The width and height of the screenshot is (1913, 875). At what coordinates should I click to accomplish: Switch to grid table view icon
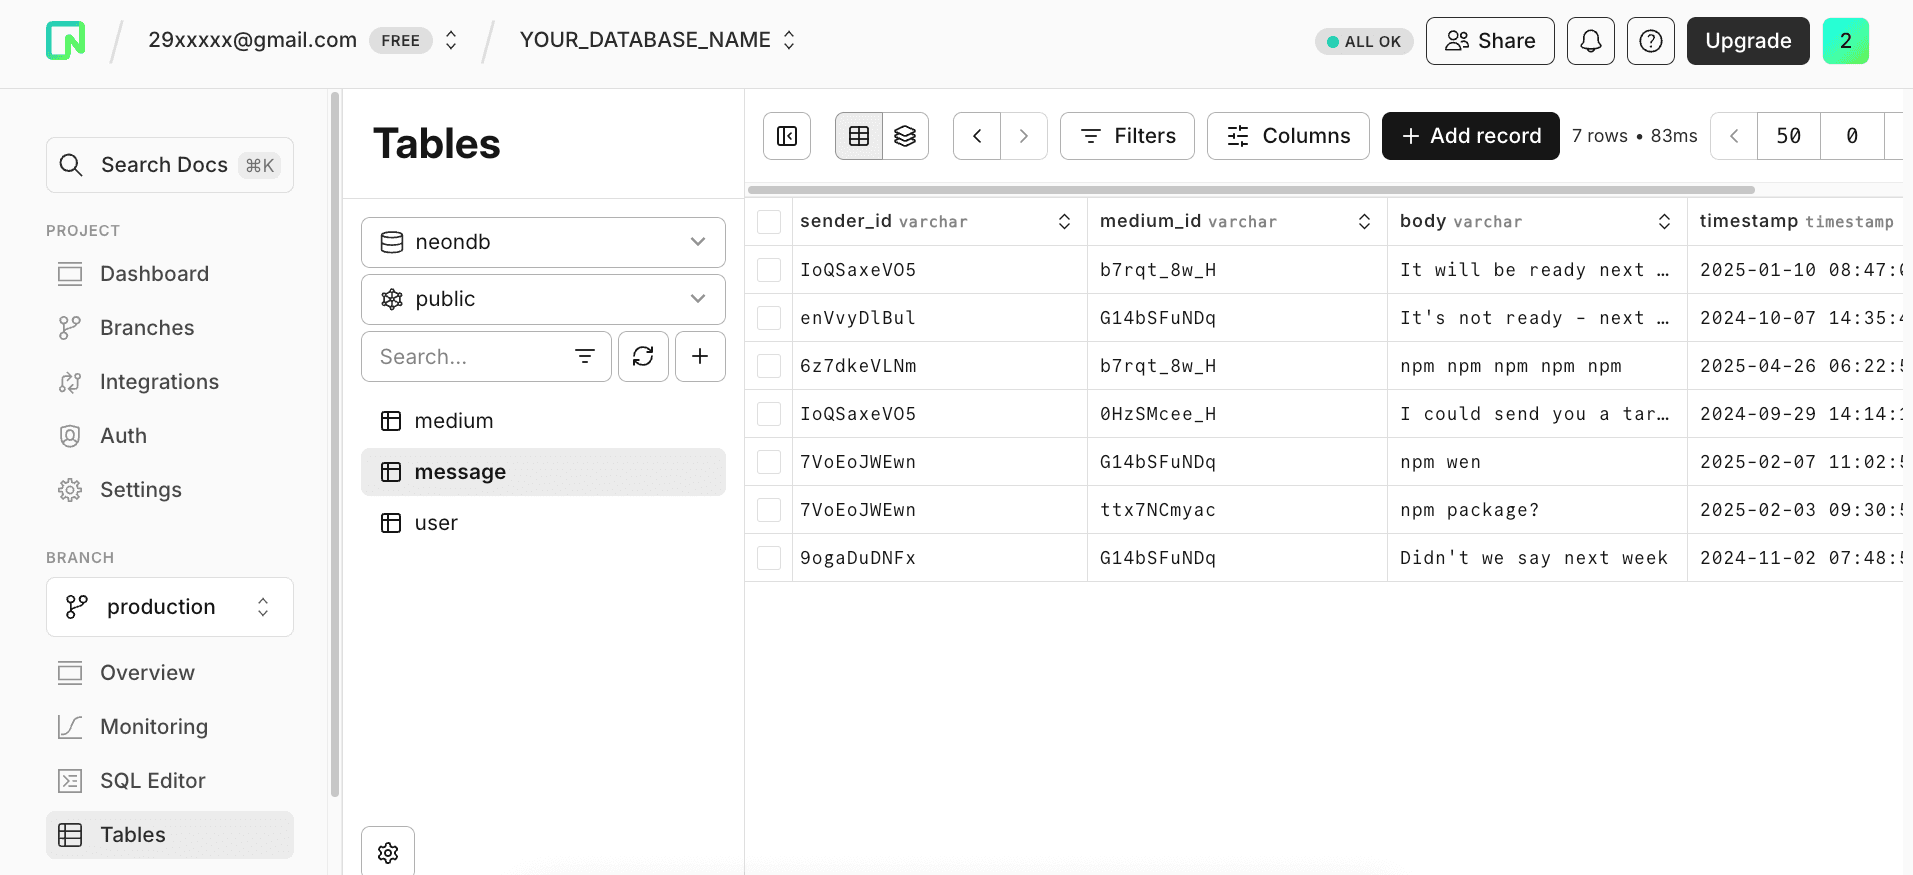click(x=859, y=136)
